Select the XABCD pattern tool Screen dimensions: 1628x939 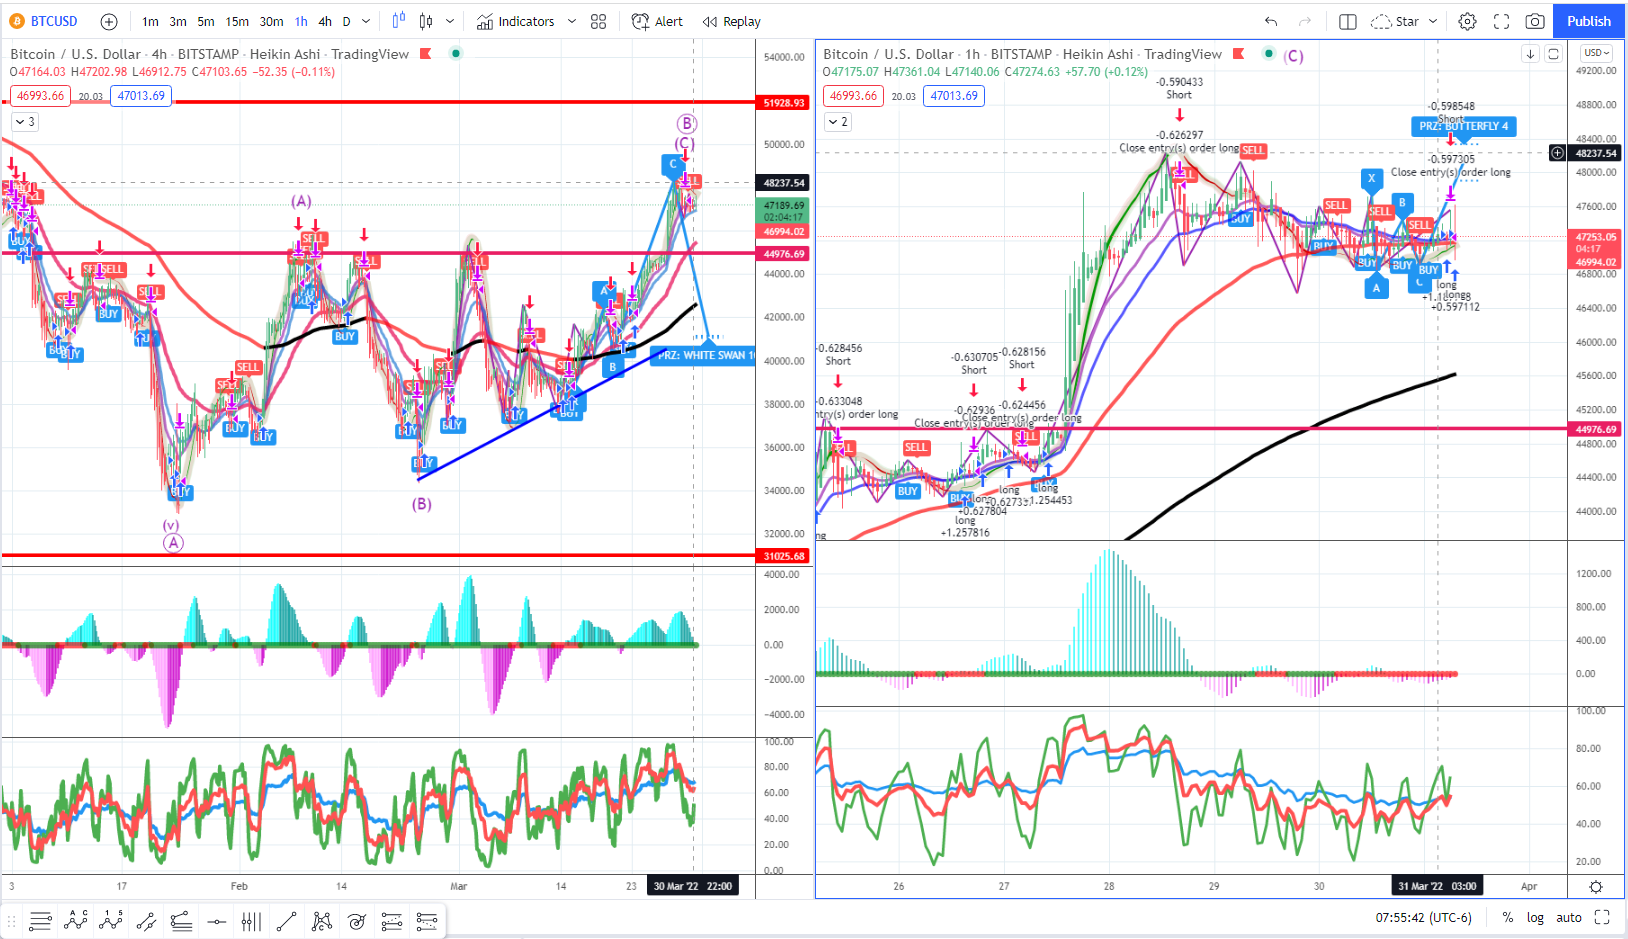(x=322, y=921)
